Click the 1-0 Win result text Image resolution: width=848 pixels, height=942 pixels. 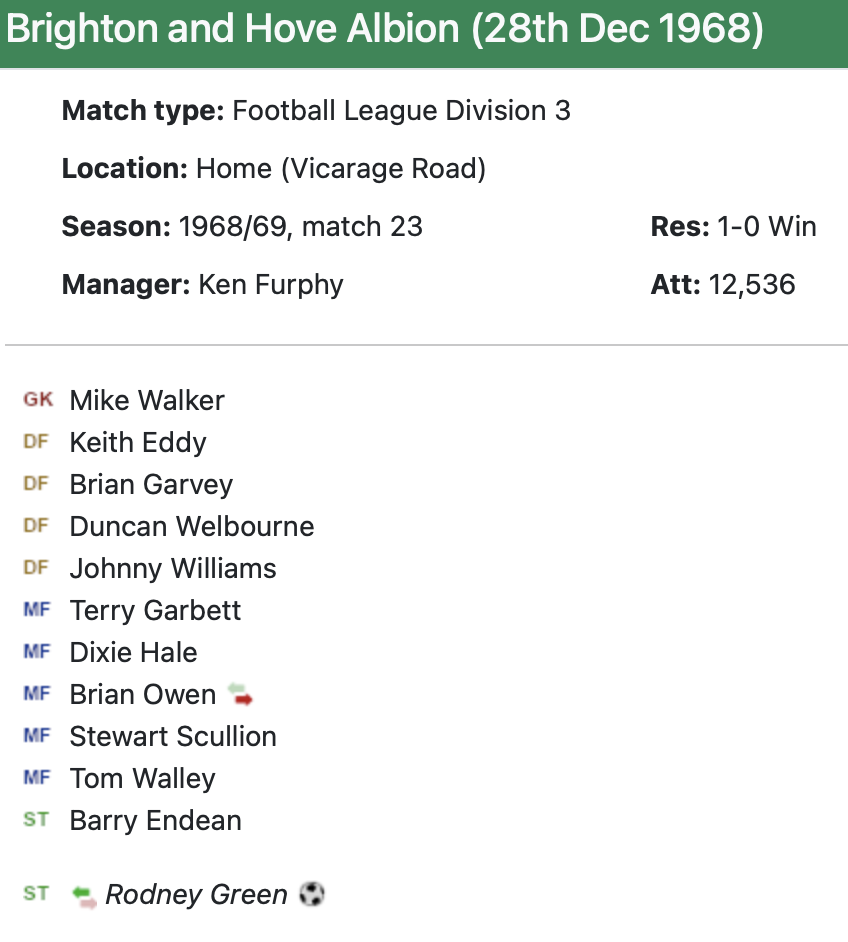(x=767, y=227)
